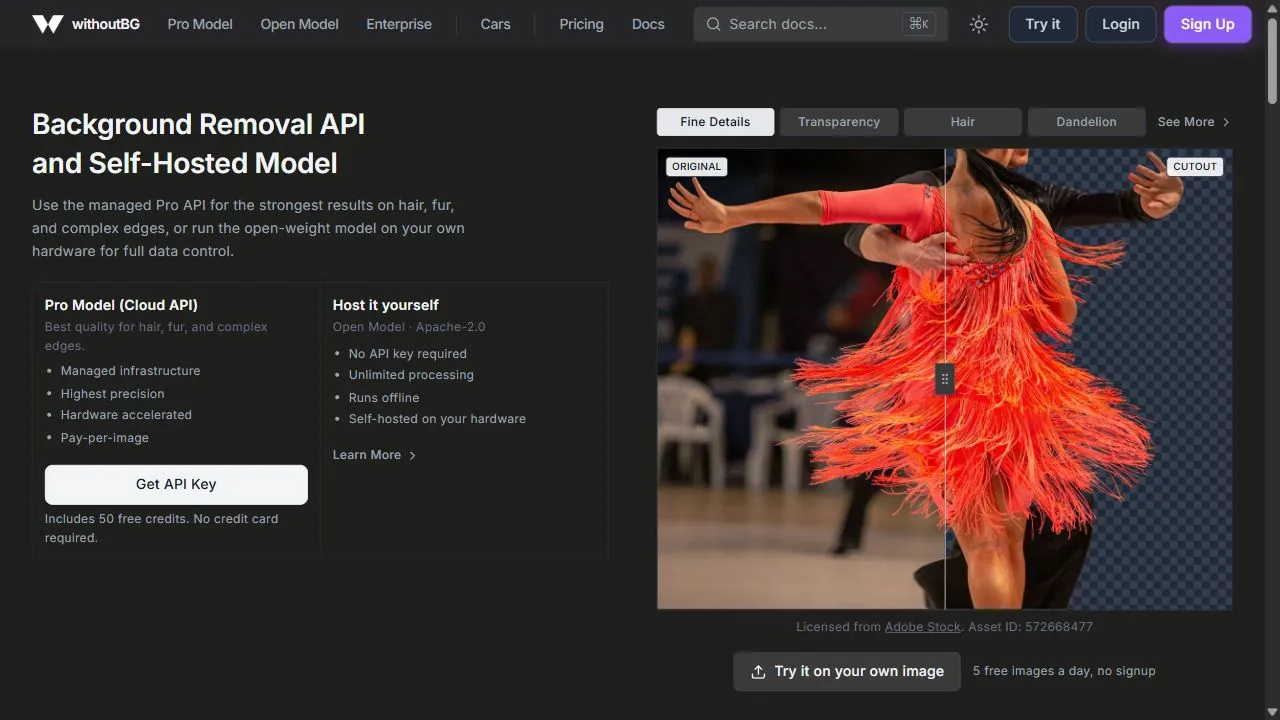The image size is (1280, 720).
Task: Click the withoutBG logo icon
Action: pos(47,24)
